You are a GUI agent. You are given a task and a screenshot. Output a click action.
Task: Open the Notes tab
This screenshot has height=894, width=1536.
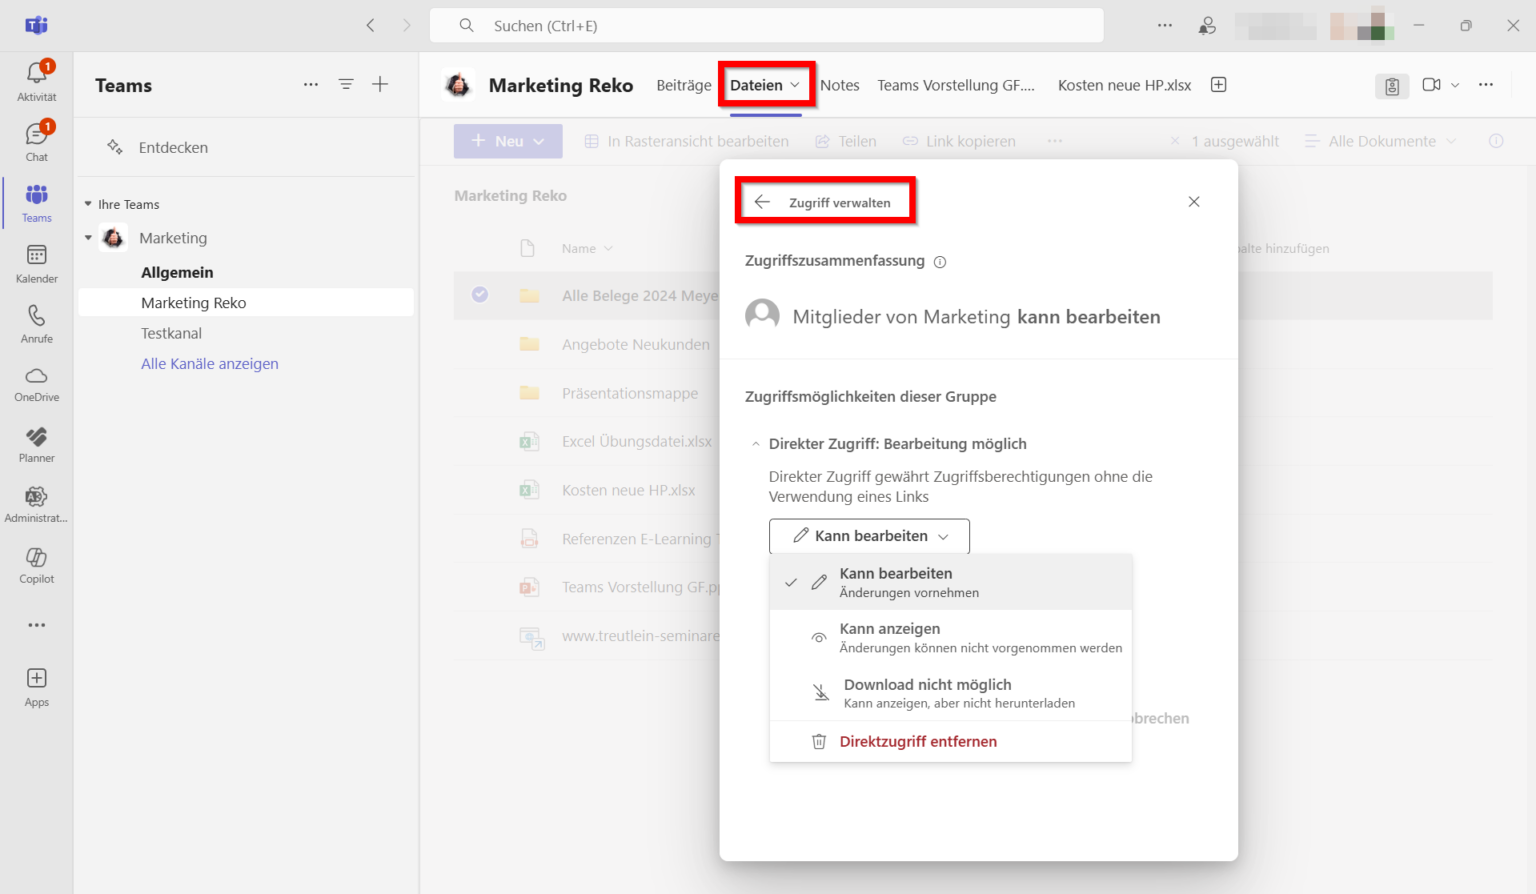(x=839, y=85)
